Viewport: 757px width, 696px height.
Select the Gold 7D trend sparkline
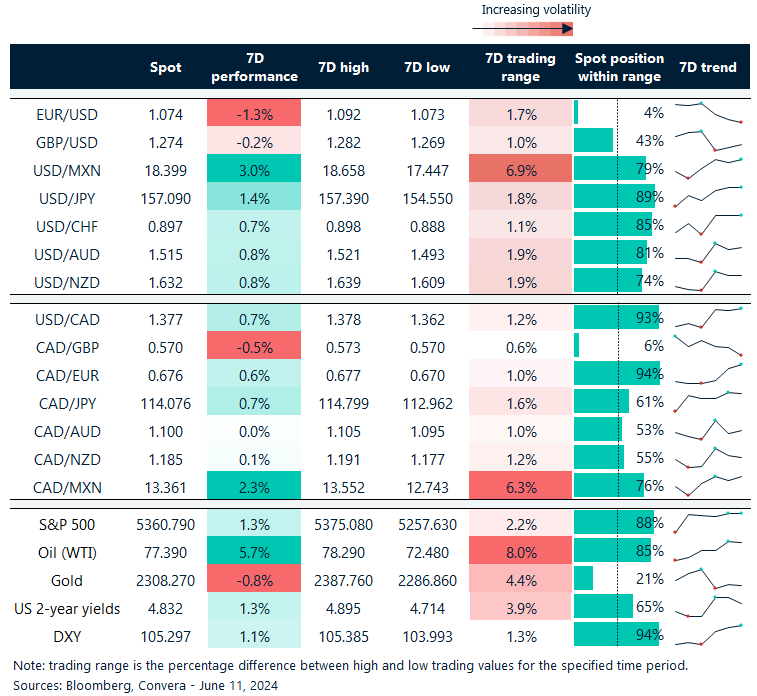(708, 579)
